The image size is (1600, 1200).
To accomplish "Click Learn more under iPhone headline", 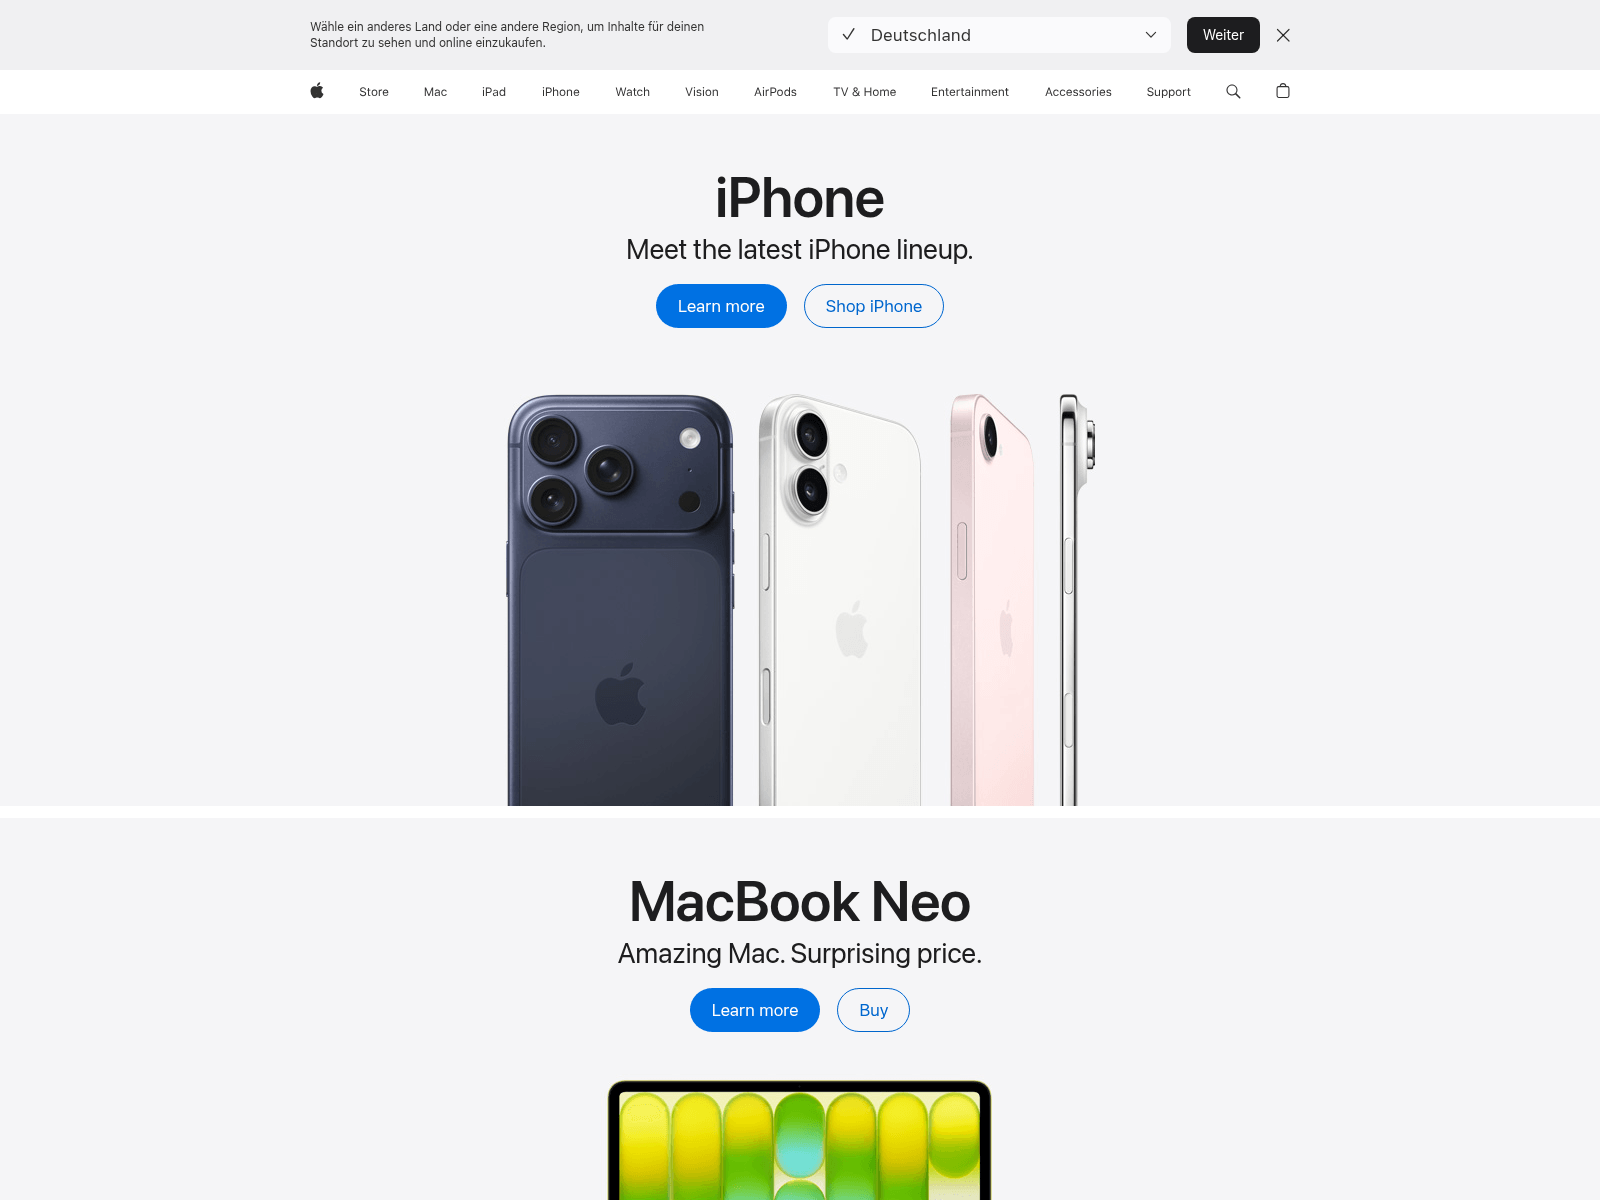I will [x=721, y=306].
